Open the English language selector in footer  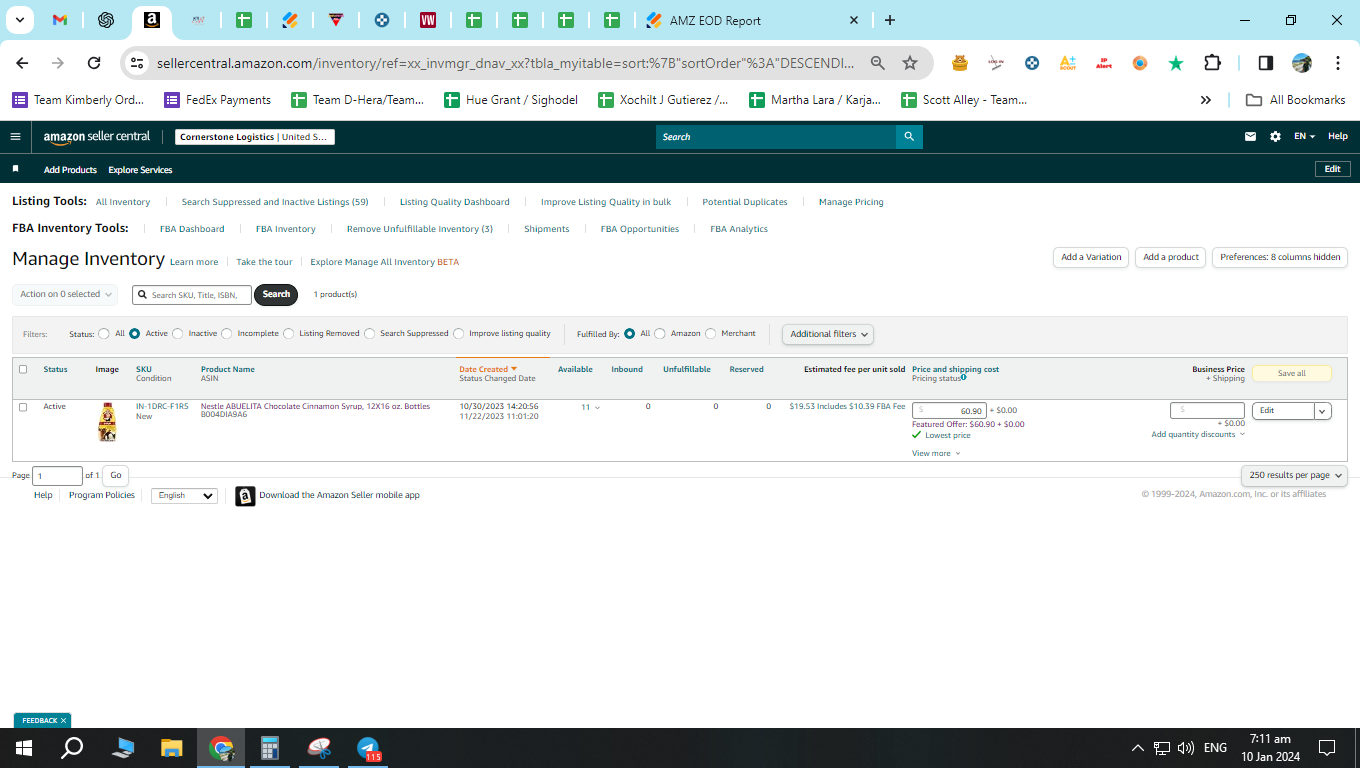(x=184, y=496)
